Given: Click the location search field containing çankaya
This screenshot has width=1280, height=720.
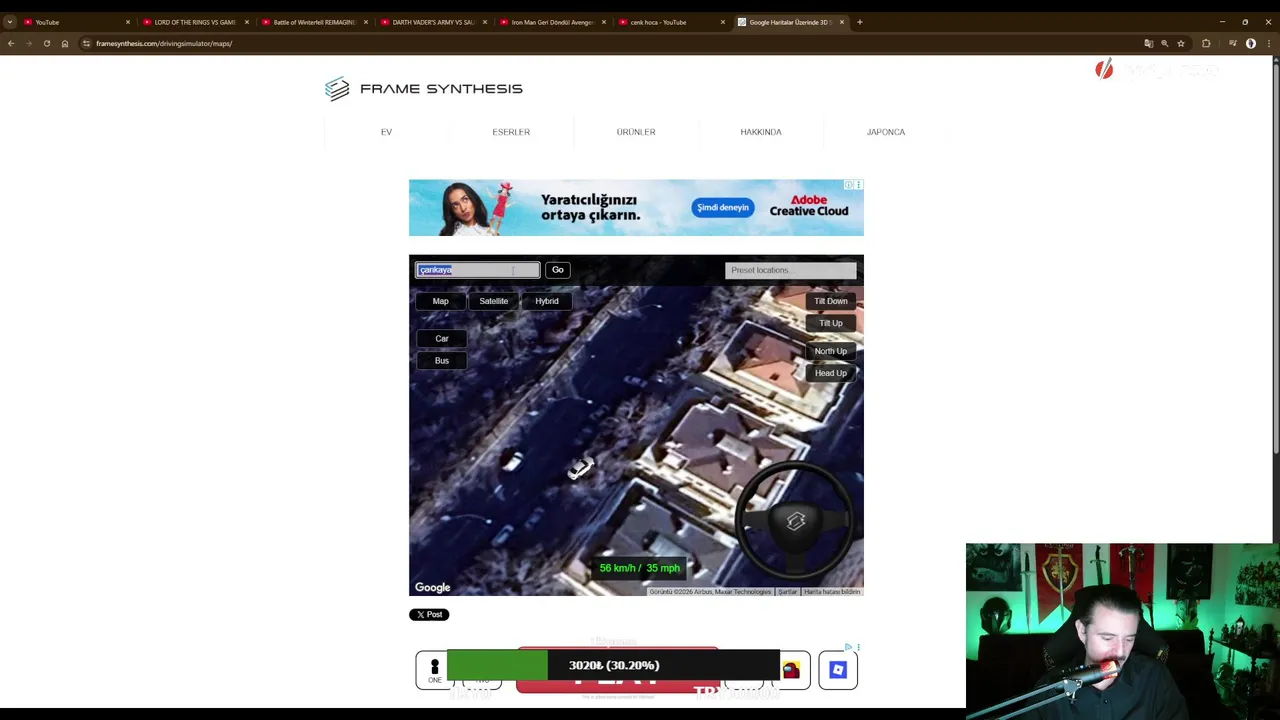Looking at the screenshot, I should [478, 270].
